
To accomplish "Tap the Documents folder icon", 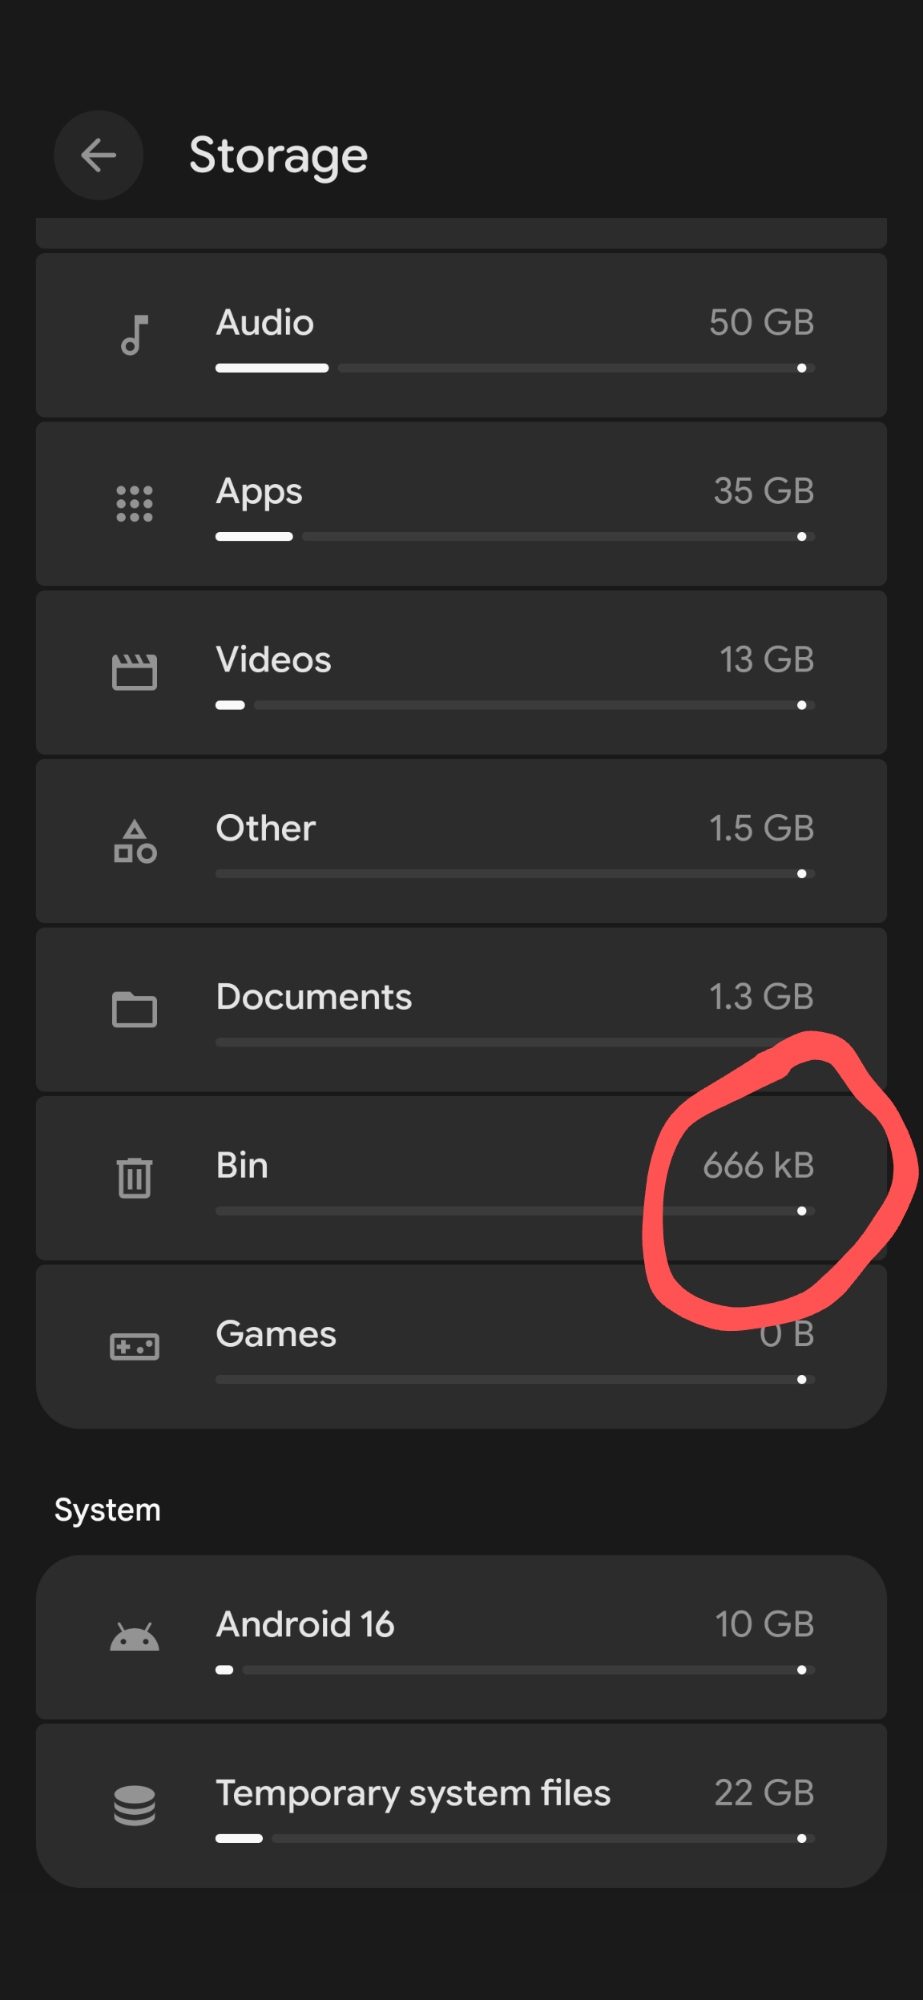I will [134, 1009].
